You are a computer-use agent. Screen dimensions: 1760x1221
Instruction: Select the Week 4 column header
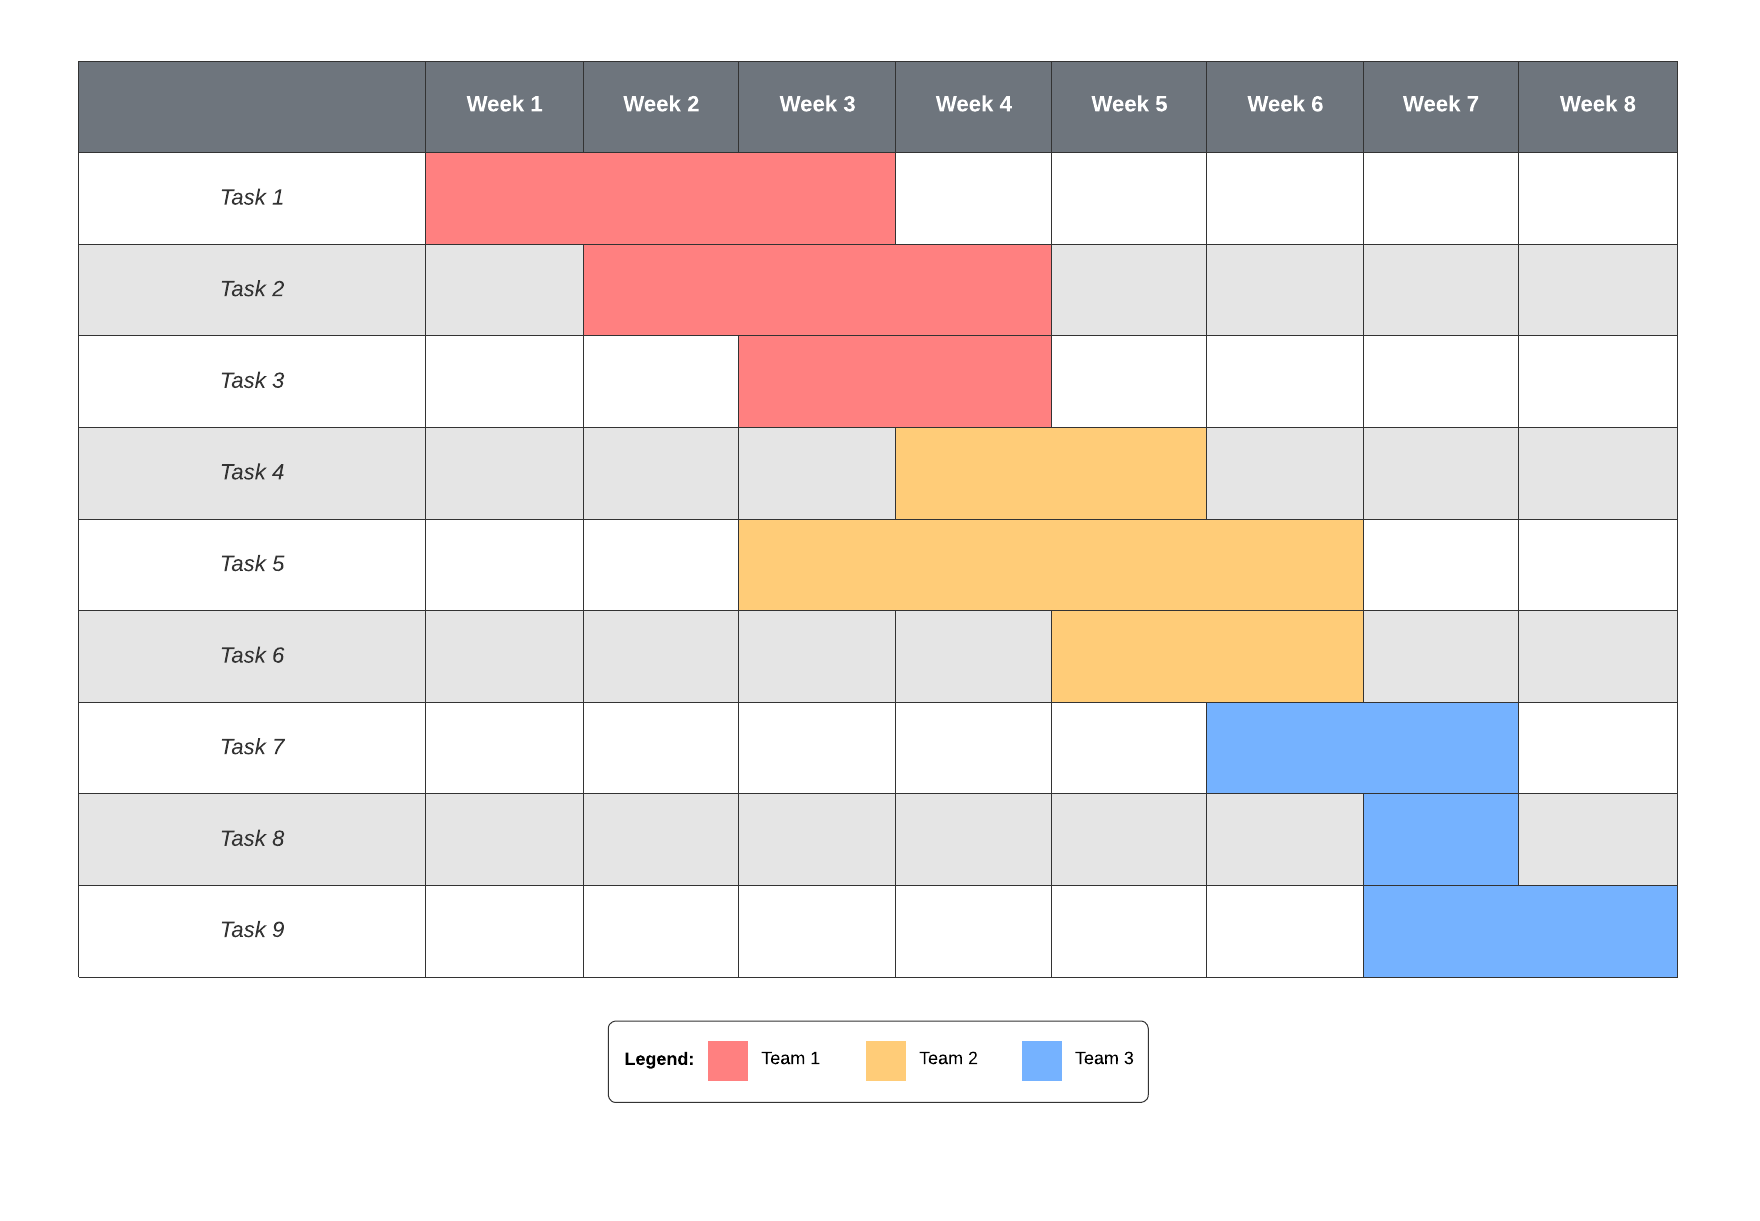click(x=973, y=105)
